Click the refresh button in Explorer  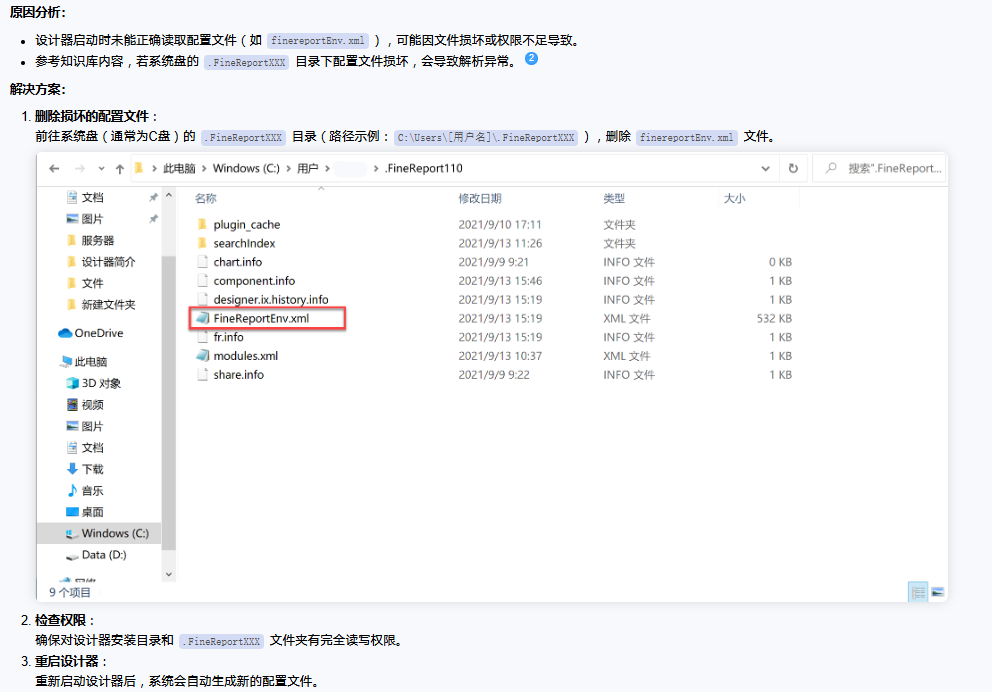[x=793, y=168]
